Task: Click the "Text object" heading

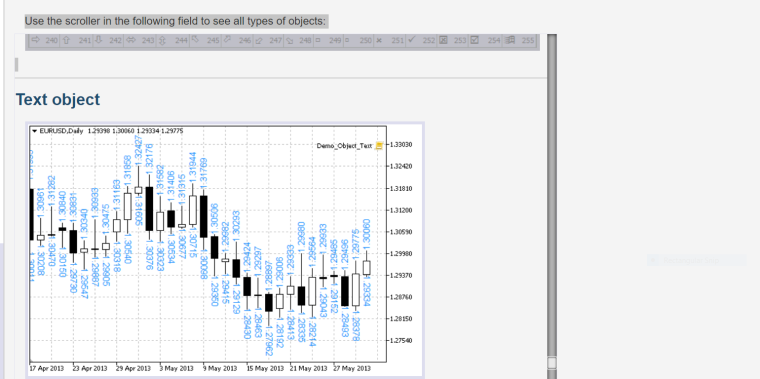Action: [58, 99]
